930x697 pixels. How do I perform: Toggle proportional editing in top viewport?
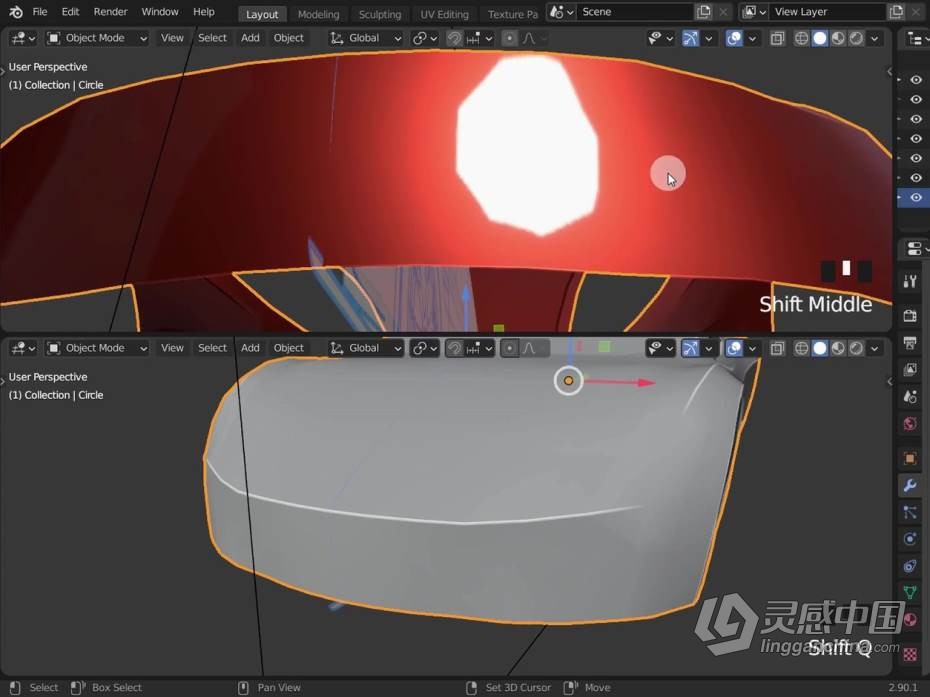[509, 39]
